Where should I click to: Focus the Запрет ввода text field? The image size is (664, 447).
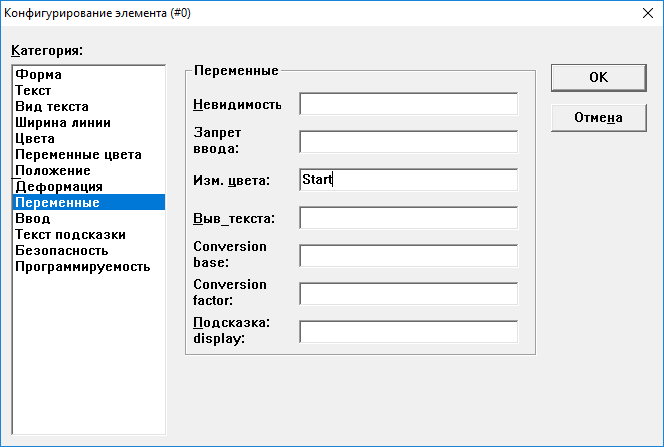408,142
